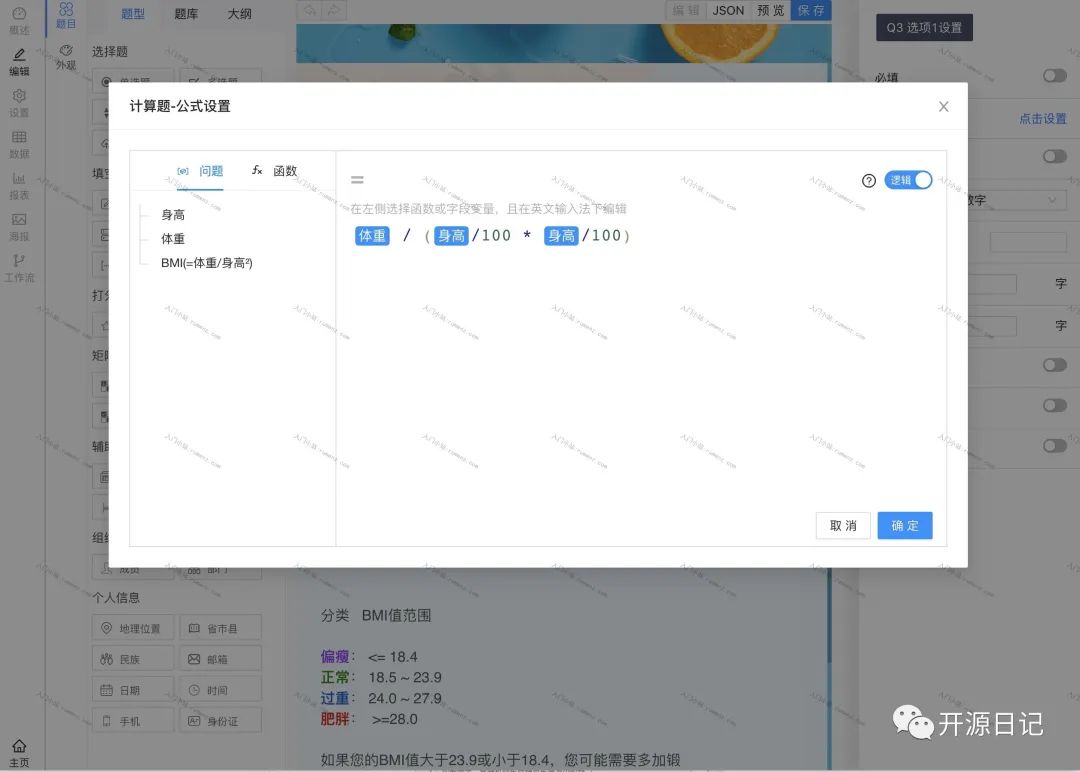The width and height of the screenshot is (1080, 772).
Task: Select BMI(=体重/身高²) in the question tree
Action: coord(207,263)
